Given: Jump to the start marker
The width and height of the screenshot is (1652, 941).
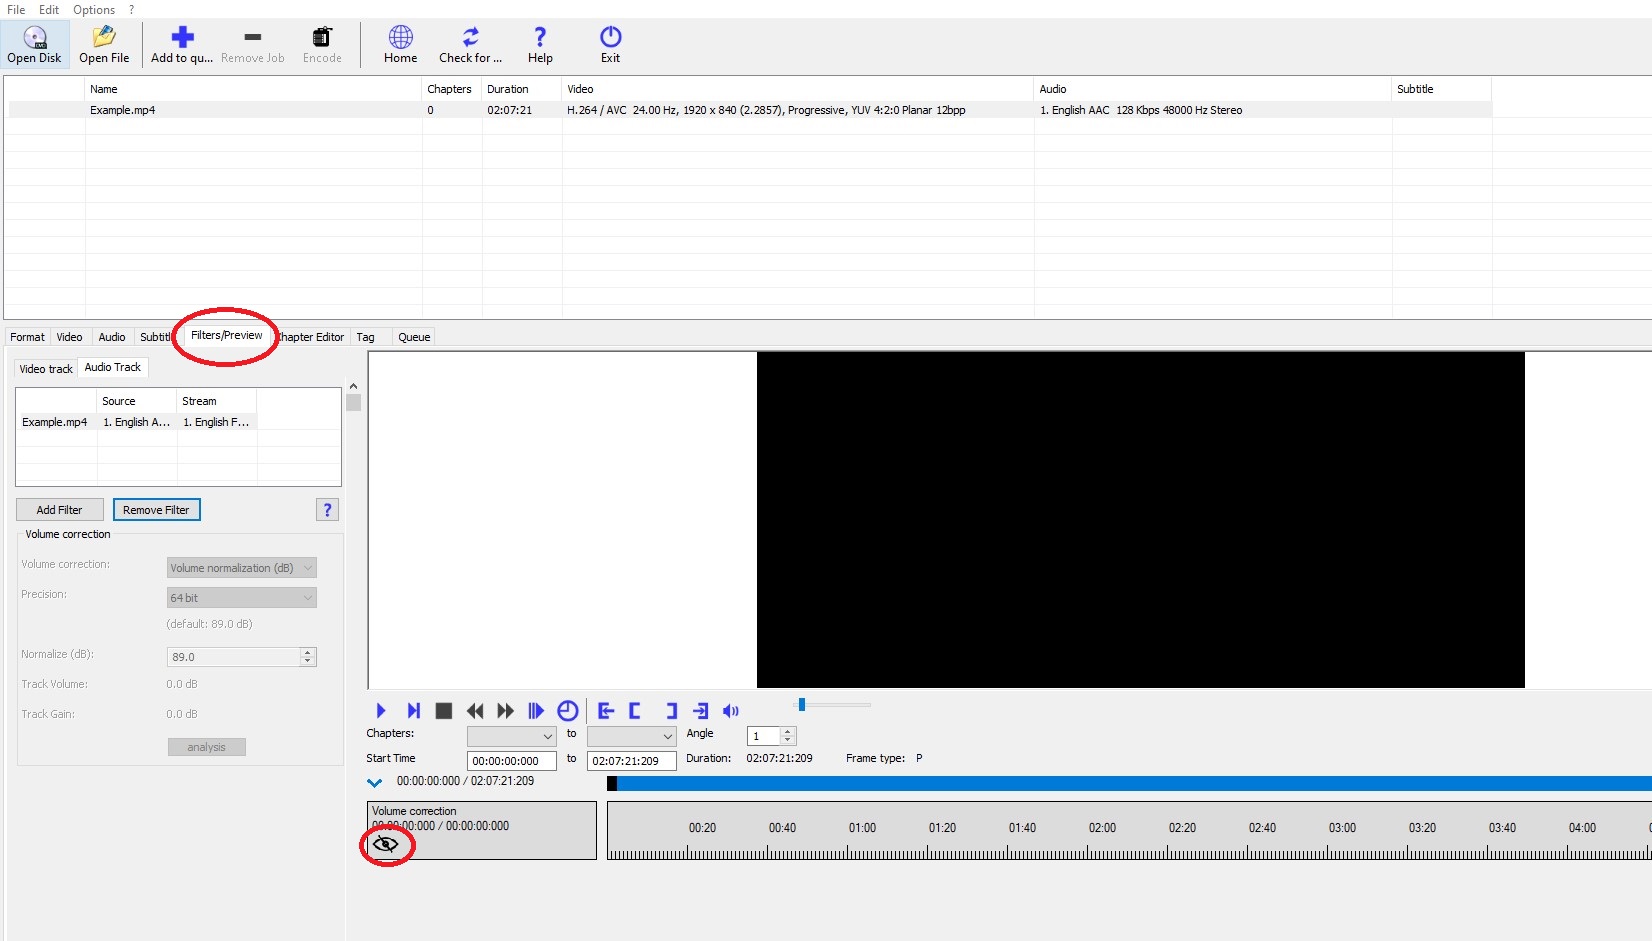Looking at the screenshot, I should (605, 711).
